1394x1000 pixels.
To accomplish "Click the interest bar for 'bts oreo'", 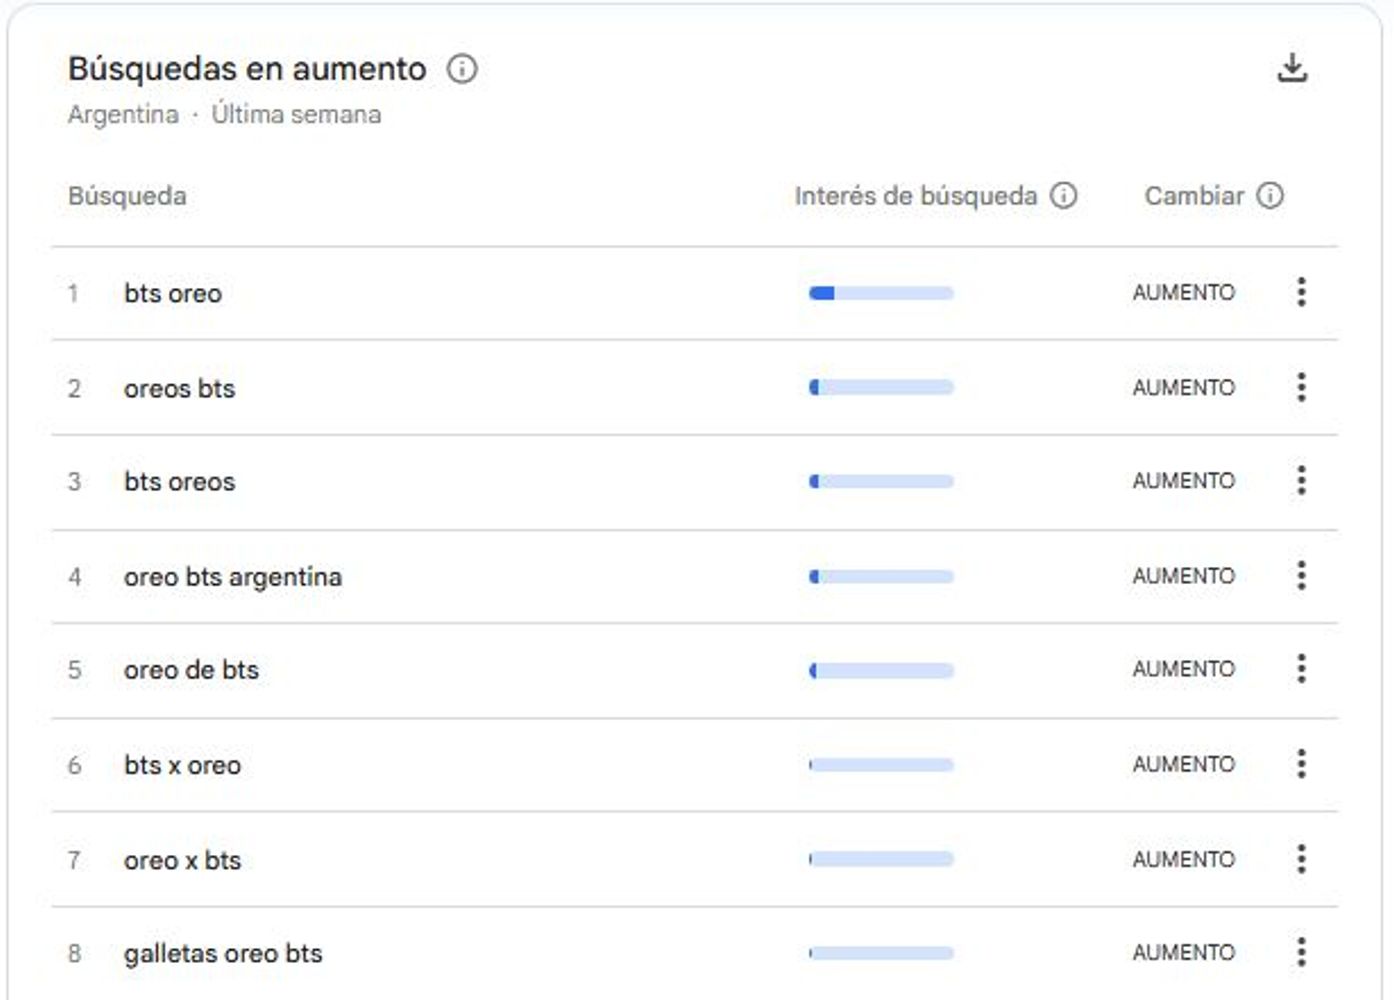I will click(x=881, y=293).
